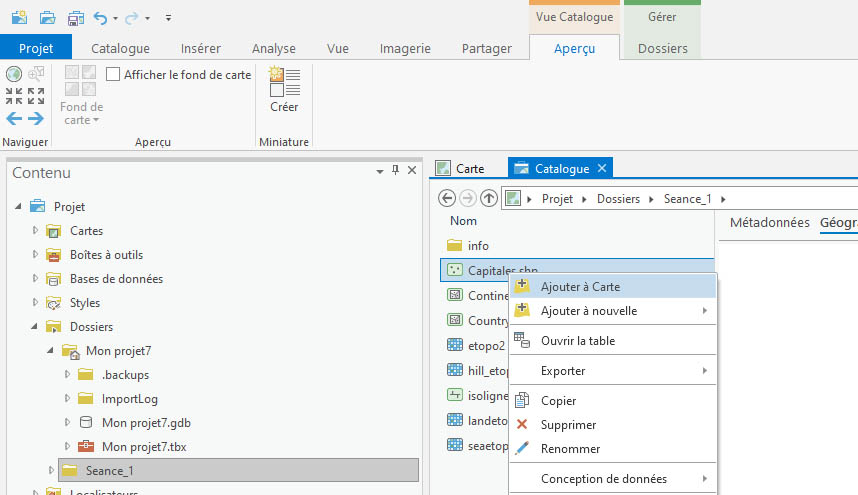
Task: Expand the Cartes tree node
Action: 36,231
